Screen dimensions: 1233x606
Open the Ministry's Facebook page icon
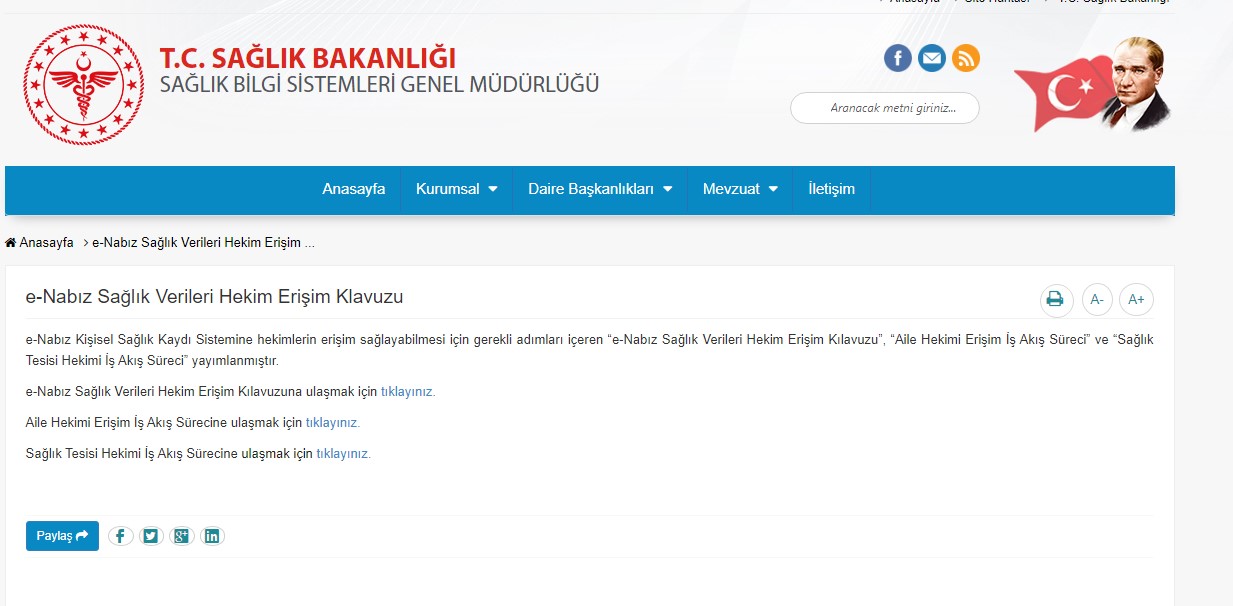(898, 58)
